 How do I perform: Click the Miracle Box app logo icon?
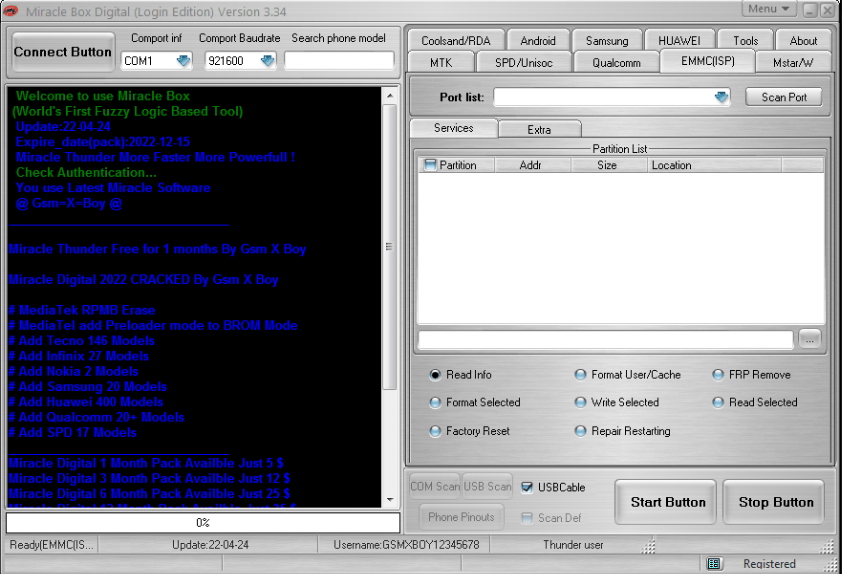click(11, 11)
